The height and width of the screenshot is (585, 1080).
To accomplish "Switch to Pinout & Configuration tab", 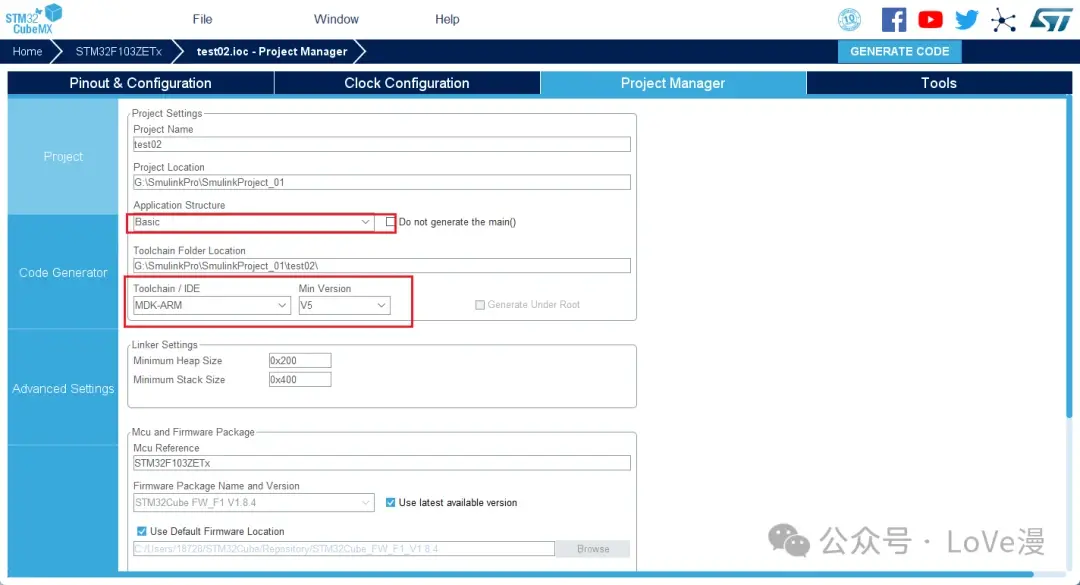I will point(141,83).
